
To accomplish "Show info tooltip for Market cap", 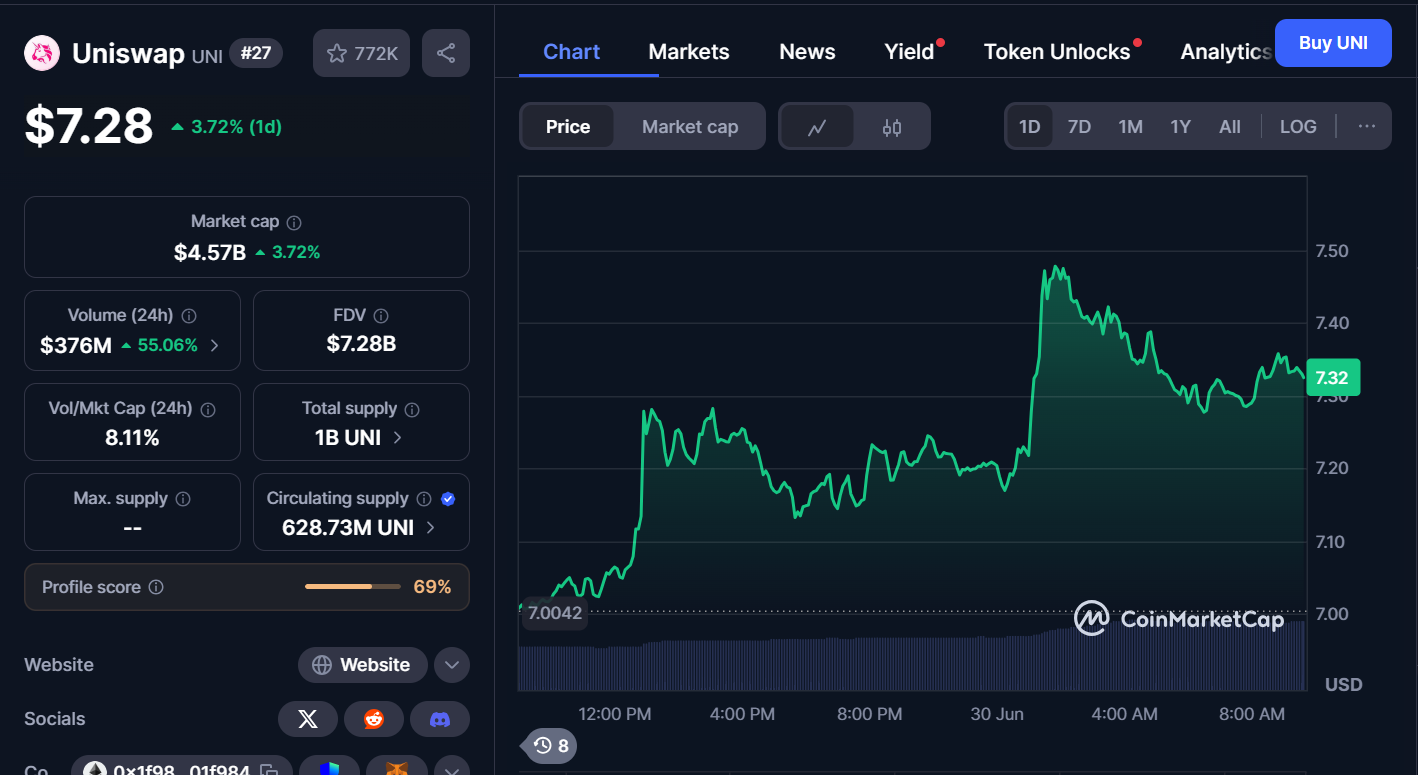I will (294, 222).
